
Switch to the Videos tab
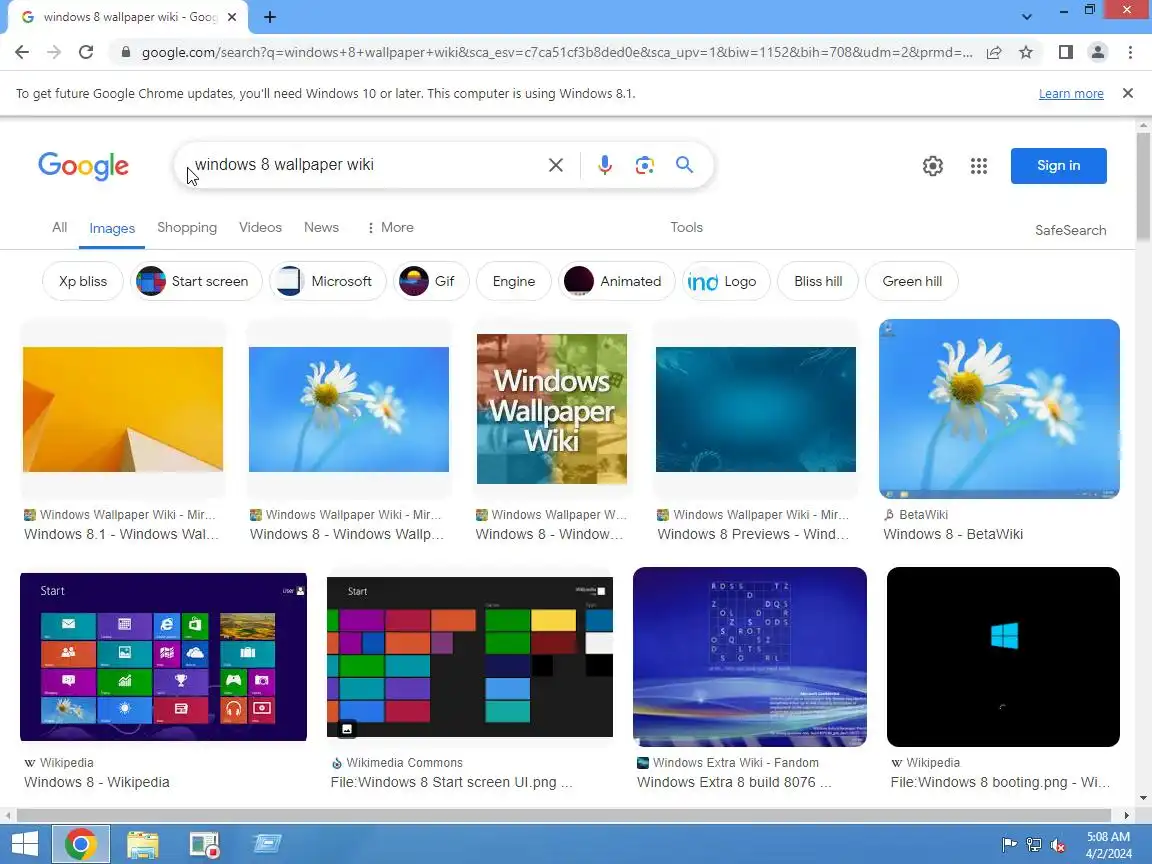(x=260, y=228)
